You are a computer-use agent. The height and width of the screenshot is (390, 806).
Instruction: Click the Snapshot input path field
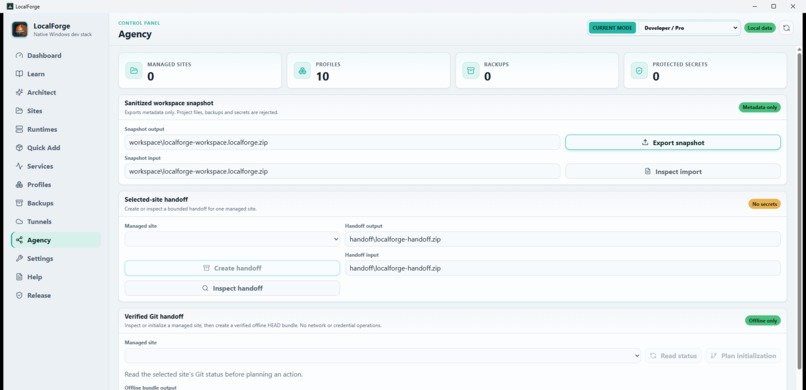[342, 172]
